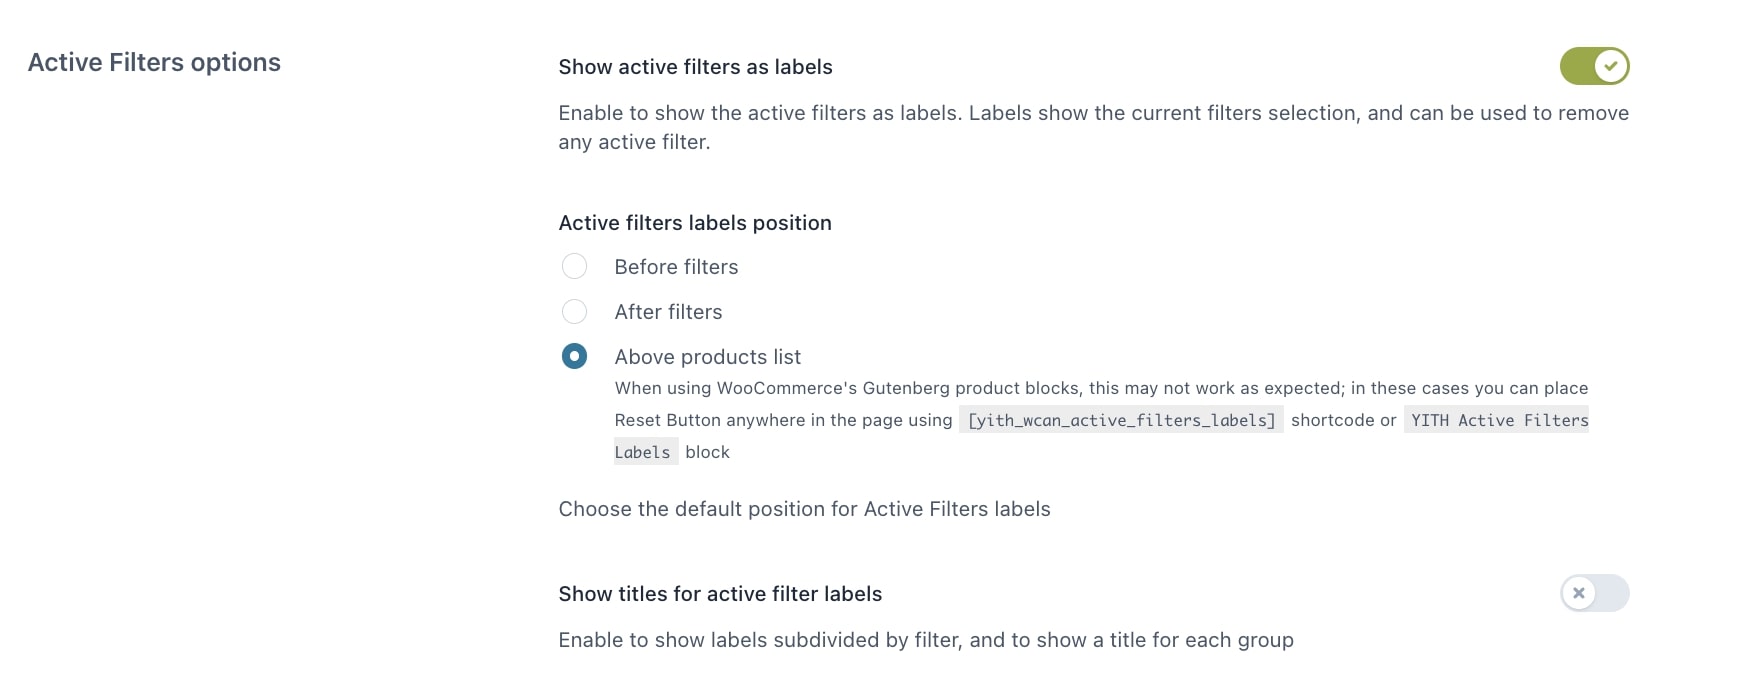Disable the 'Show active filters as labels' switch
Viewport: 1764px width, 698px height.
1594,67
